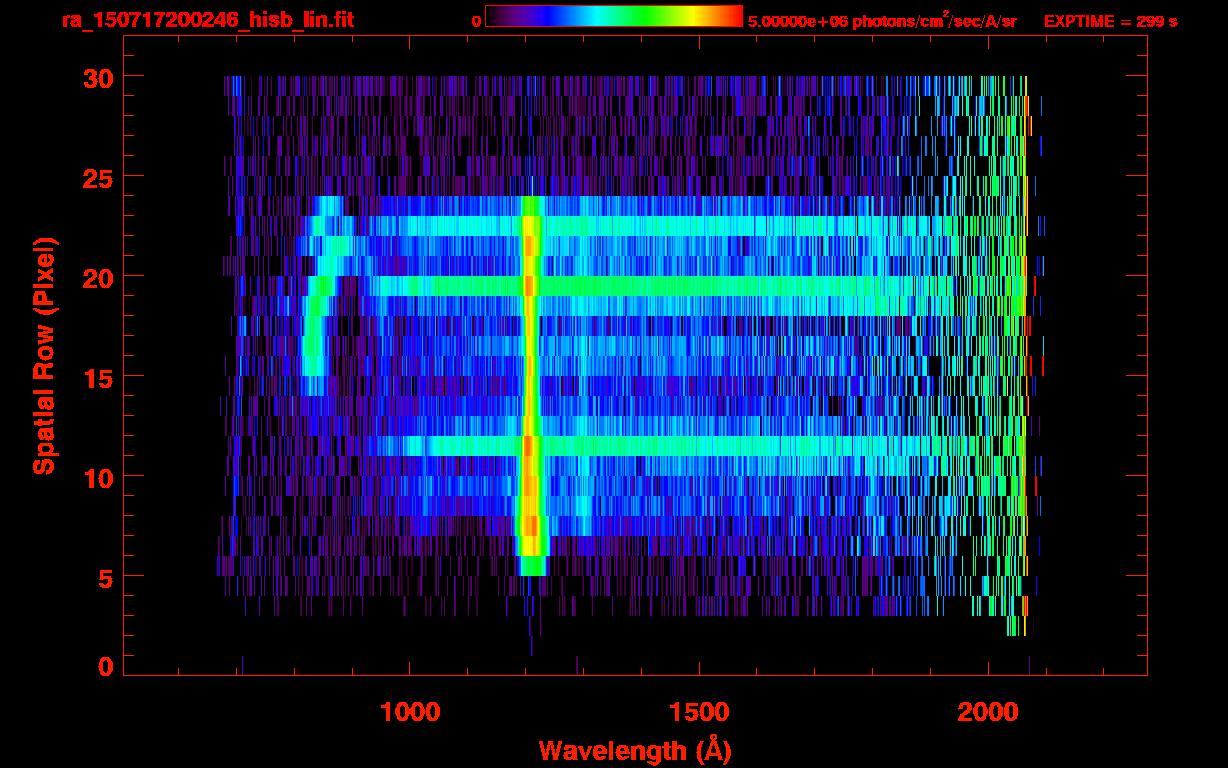This screenshot has width=1228, height=768.
Task: Click the Spatial Row (Pixel) axis label
Action: click(x=44, y=356)
